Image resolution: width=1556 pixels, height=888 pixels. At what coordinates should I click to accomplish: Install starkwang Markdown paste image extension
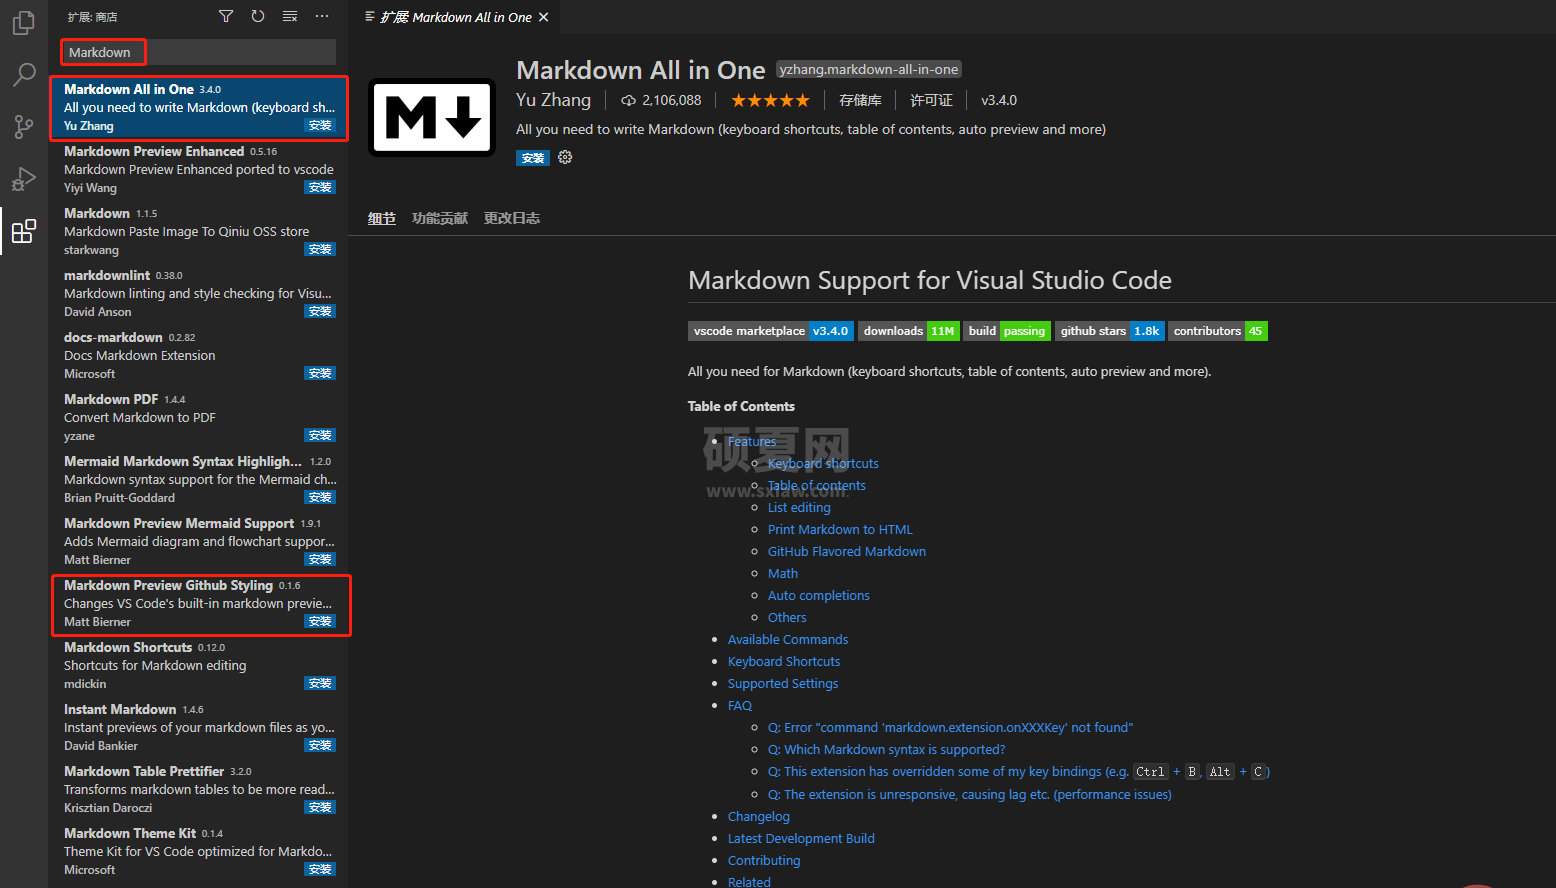point(320,250)
